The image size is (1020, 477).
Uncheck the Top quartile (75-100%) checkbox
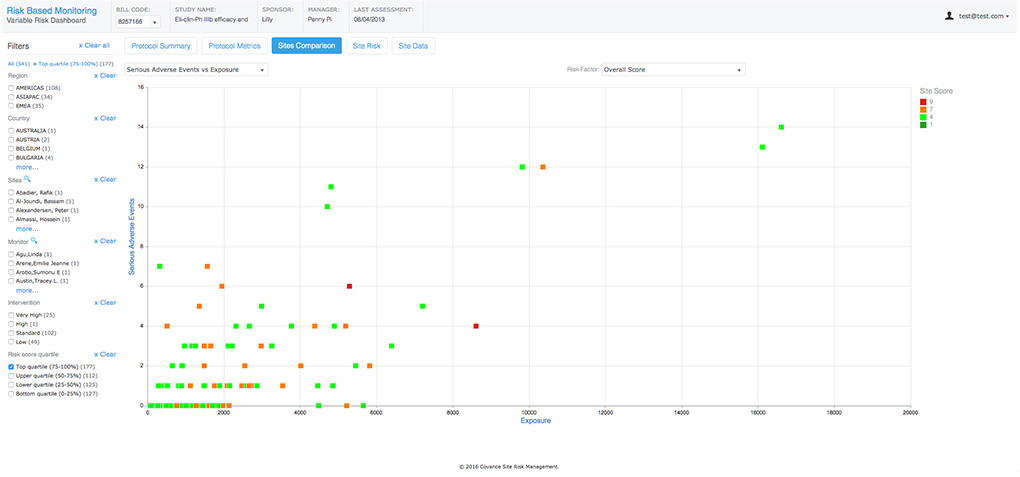tap(11, 367)
